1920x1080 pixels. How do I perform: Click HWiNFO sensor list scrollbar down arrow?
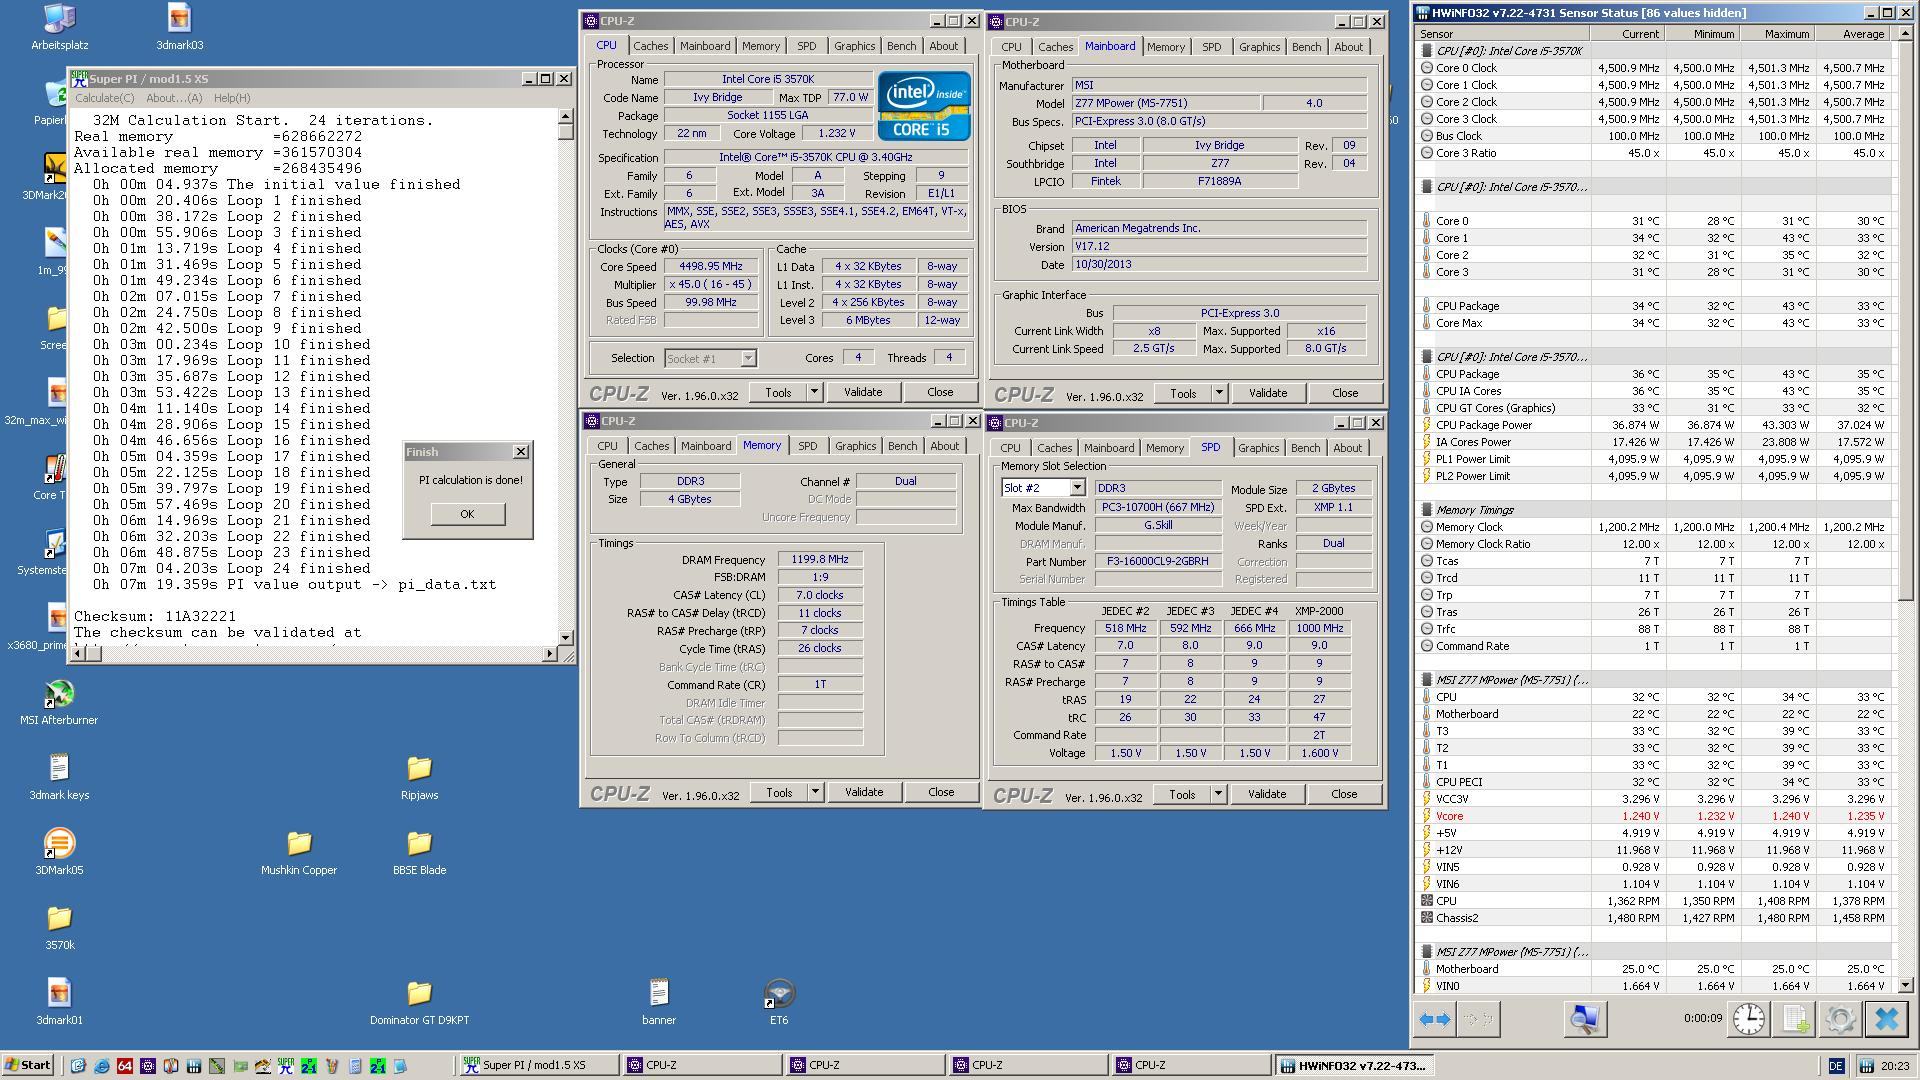tap(1905, 985)
